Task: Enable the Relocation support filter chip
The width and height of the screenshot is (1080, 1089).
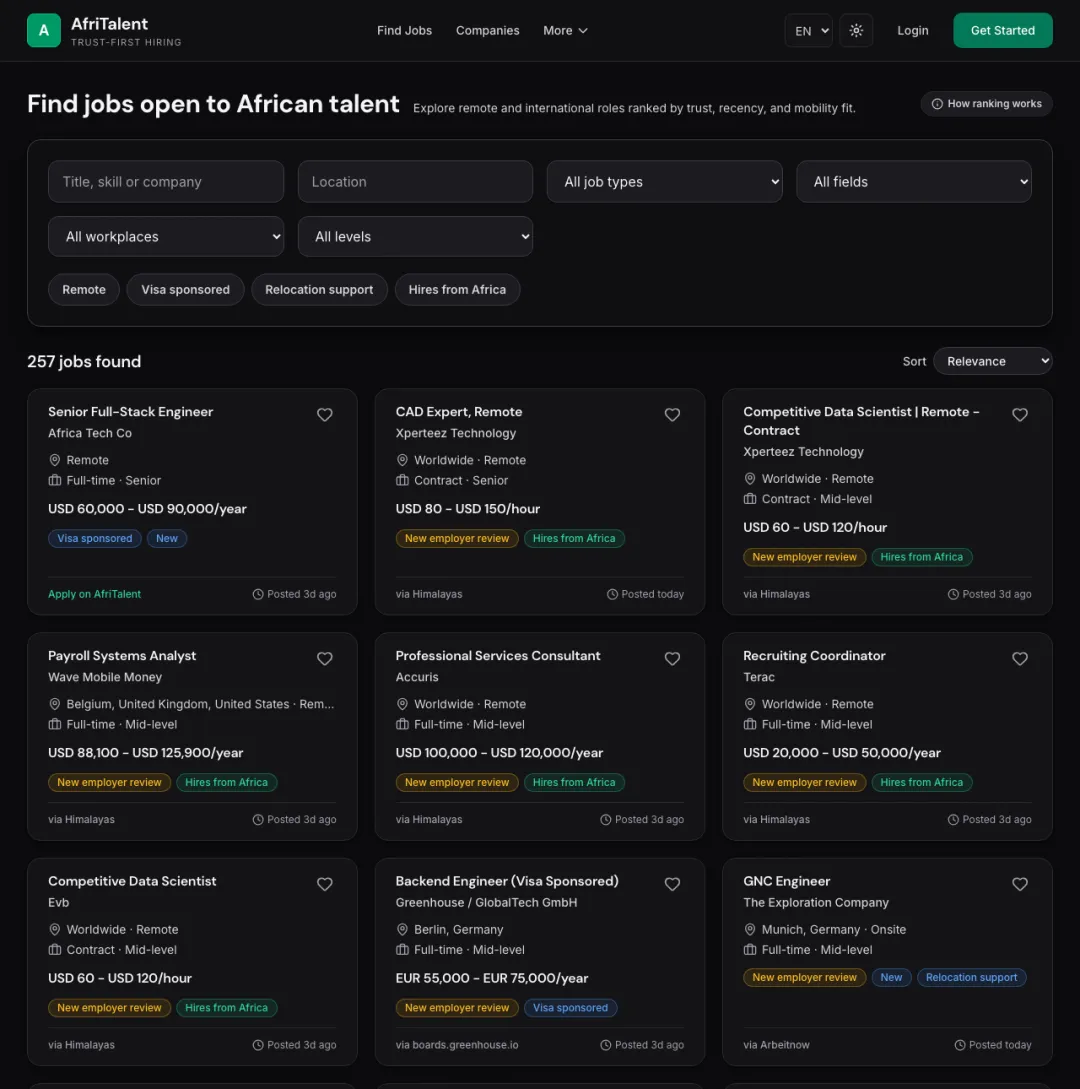Action: click(319, 290)
